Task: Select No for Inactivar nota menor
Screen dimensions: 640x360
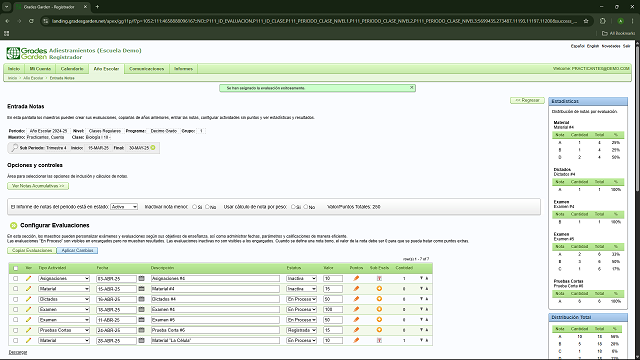Action: (207, 207)
